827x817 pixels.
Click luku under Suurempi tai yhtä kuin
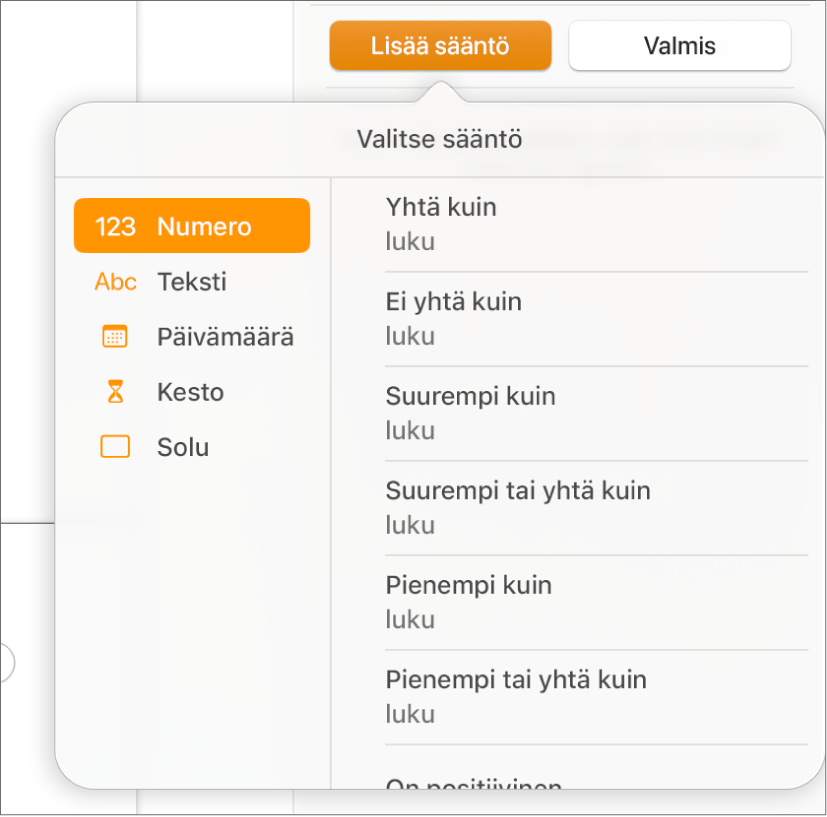(x=410, y=525)
